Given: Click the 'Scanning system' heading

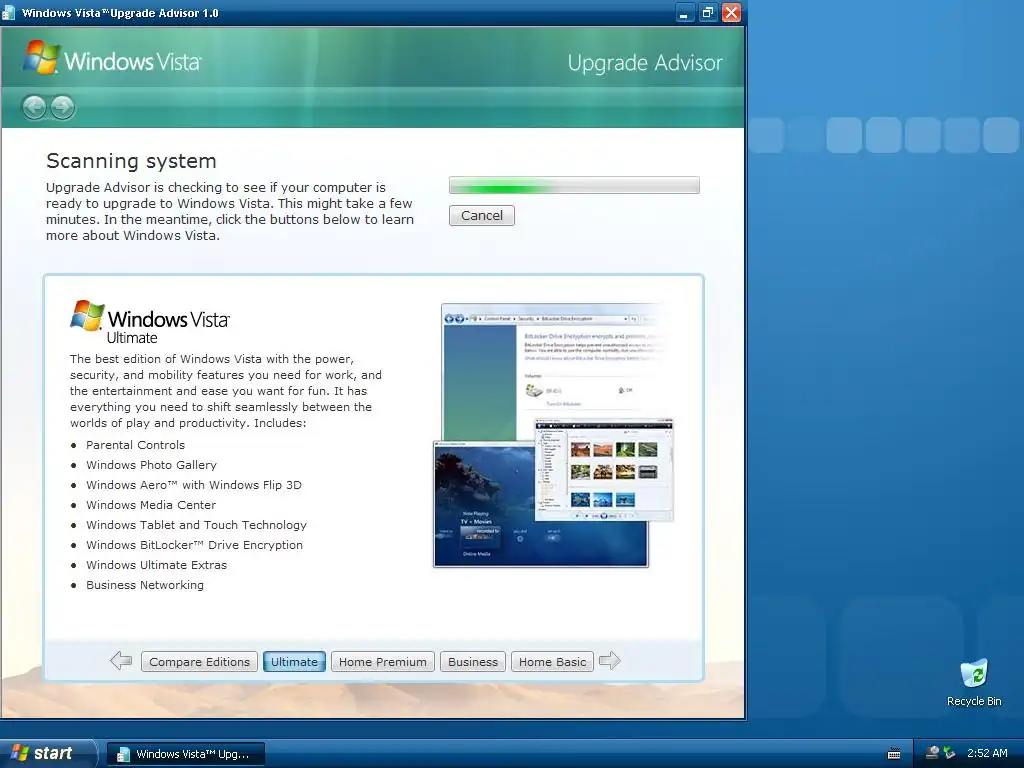Looking at the screenshot, I should tap(131, 161).
